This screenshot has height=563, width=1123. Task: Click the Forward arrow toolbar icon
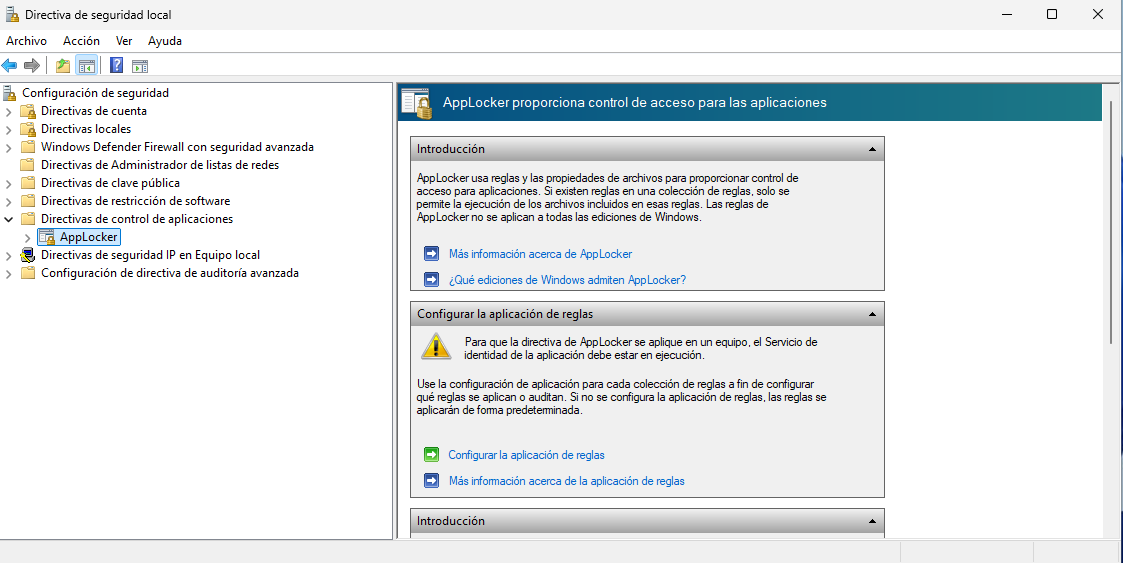[32, 66]
